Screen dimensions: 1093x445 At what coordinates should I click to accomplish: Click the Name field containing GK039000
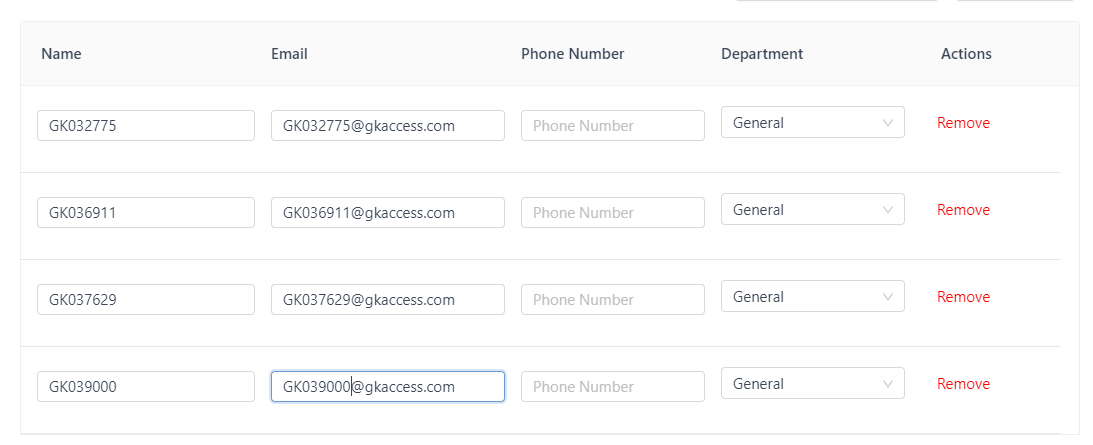(145, 387)
